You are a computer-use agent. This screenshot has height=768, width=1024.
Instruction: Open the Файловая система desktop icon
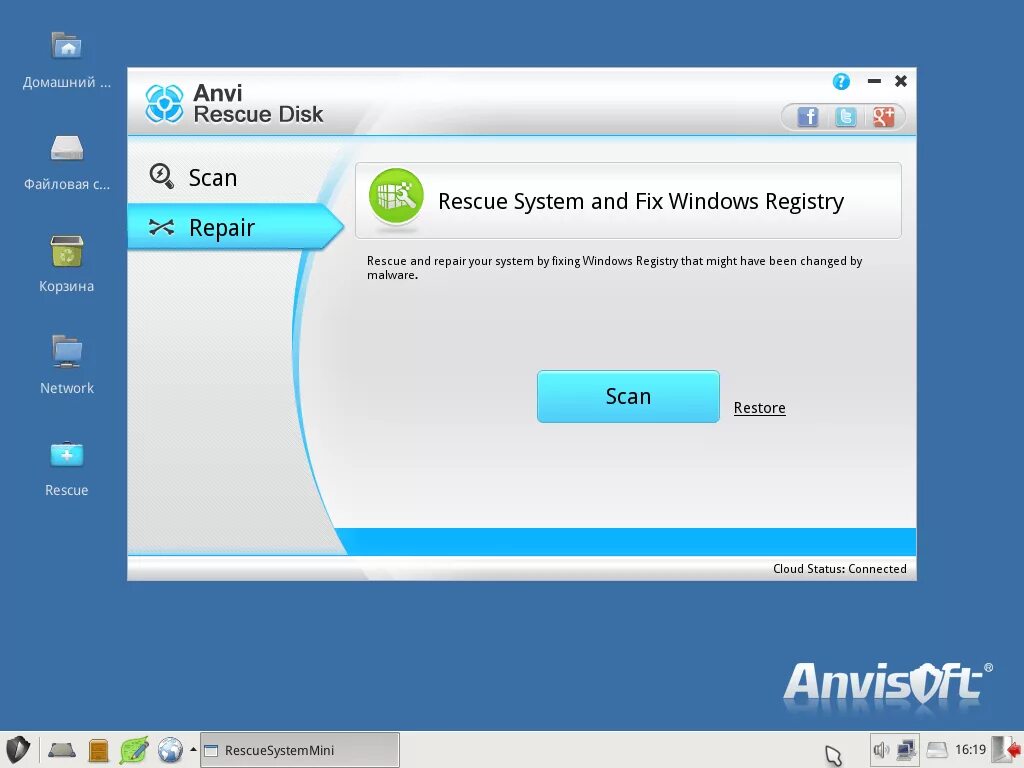click(67, 162)
